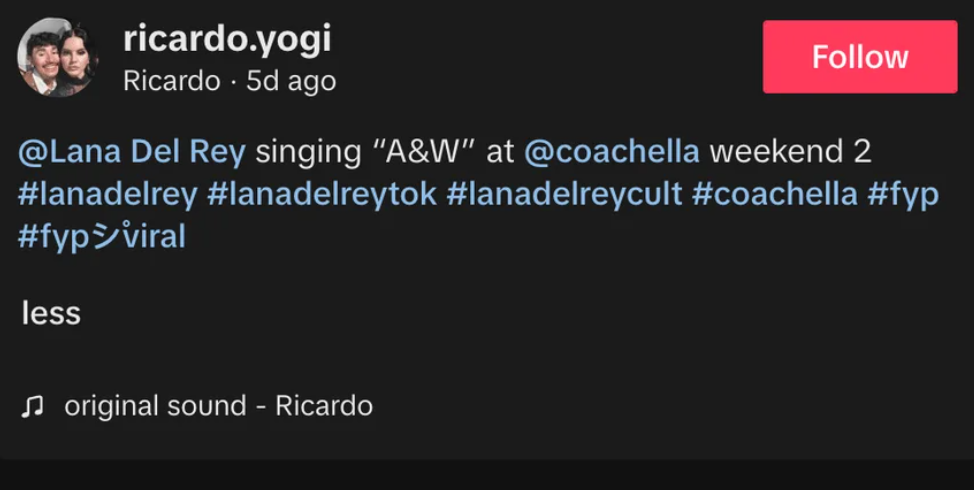Click the red Follow button
The height and width of the screenshot is (490, 974).
point(859,57)
